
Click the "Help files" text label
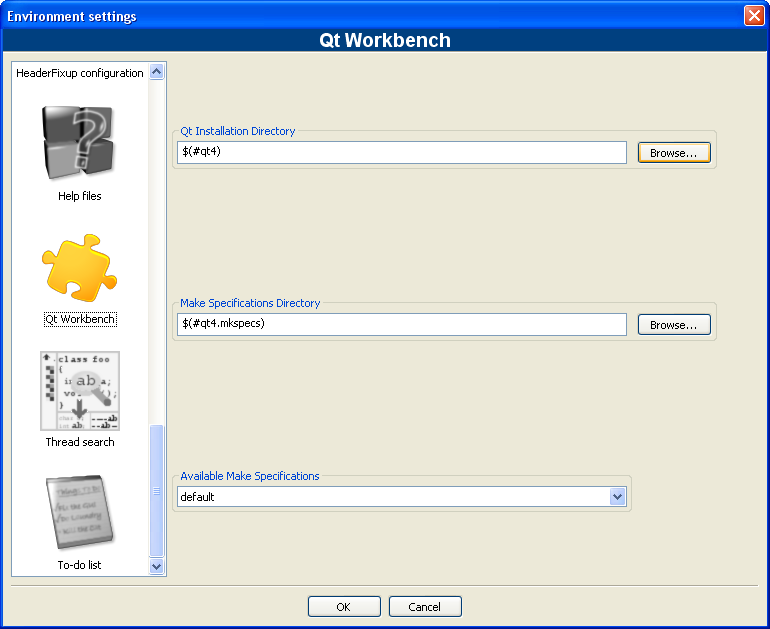(79, 196)
